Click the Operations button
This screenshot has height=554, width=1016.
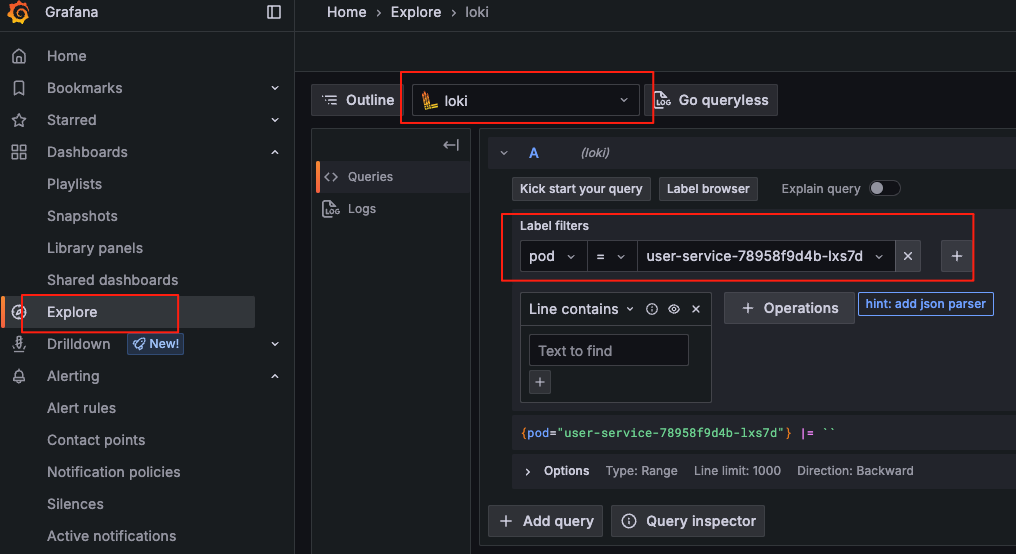(x=789, y=308)
